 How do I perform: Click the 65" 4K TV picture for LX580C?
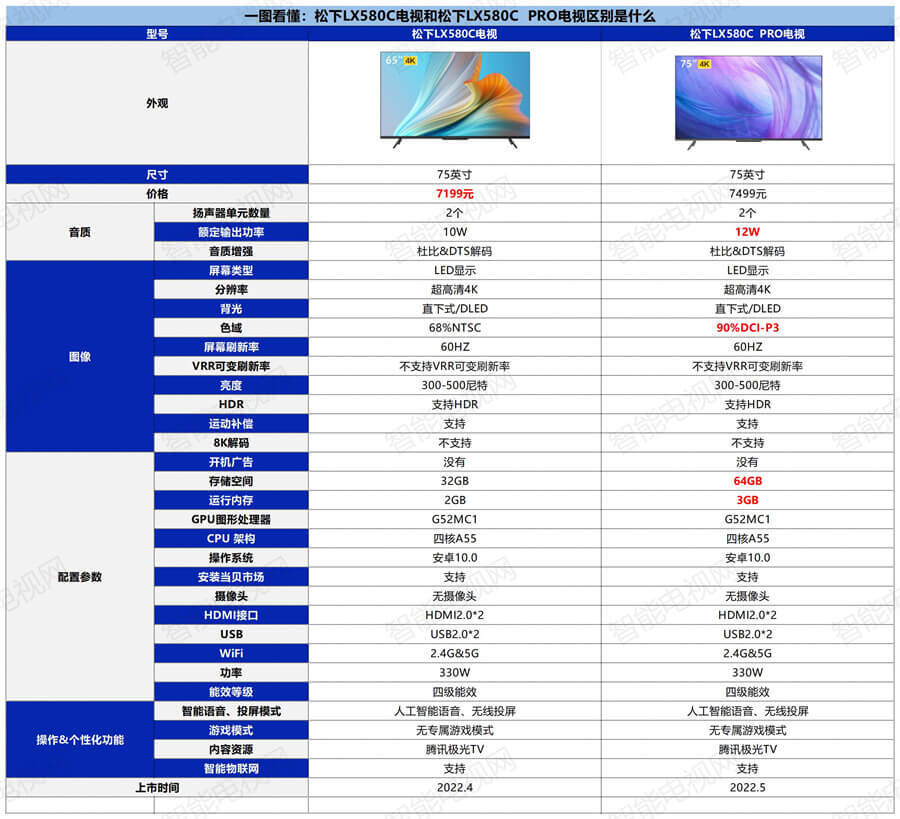tap(455, 100)
